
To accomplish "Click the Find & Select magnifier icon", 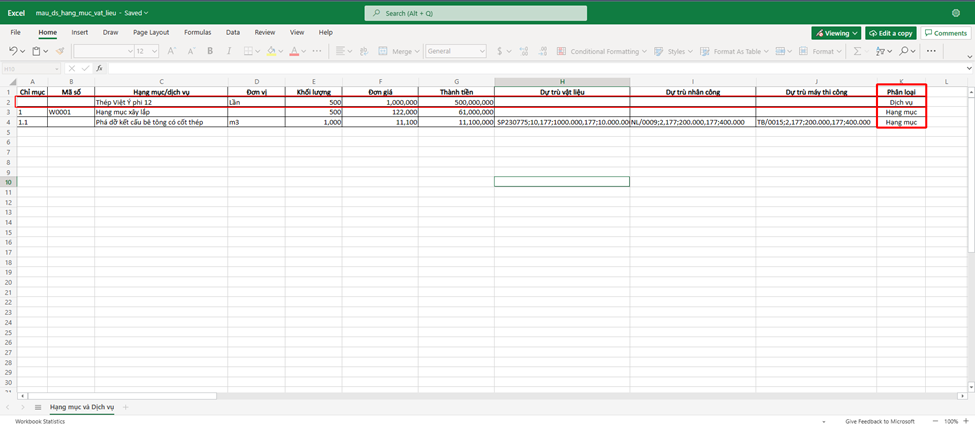I will [903, 51].
